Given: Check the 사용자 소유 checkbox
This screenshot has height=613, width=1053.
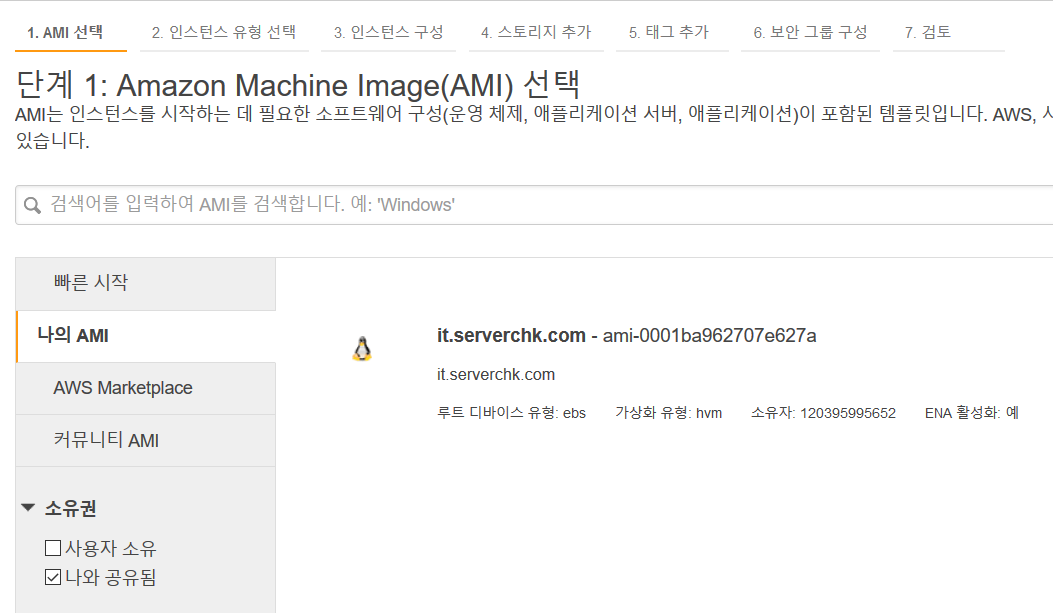Looking at the screenshot, I should click(53, 548).
